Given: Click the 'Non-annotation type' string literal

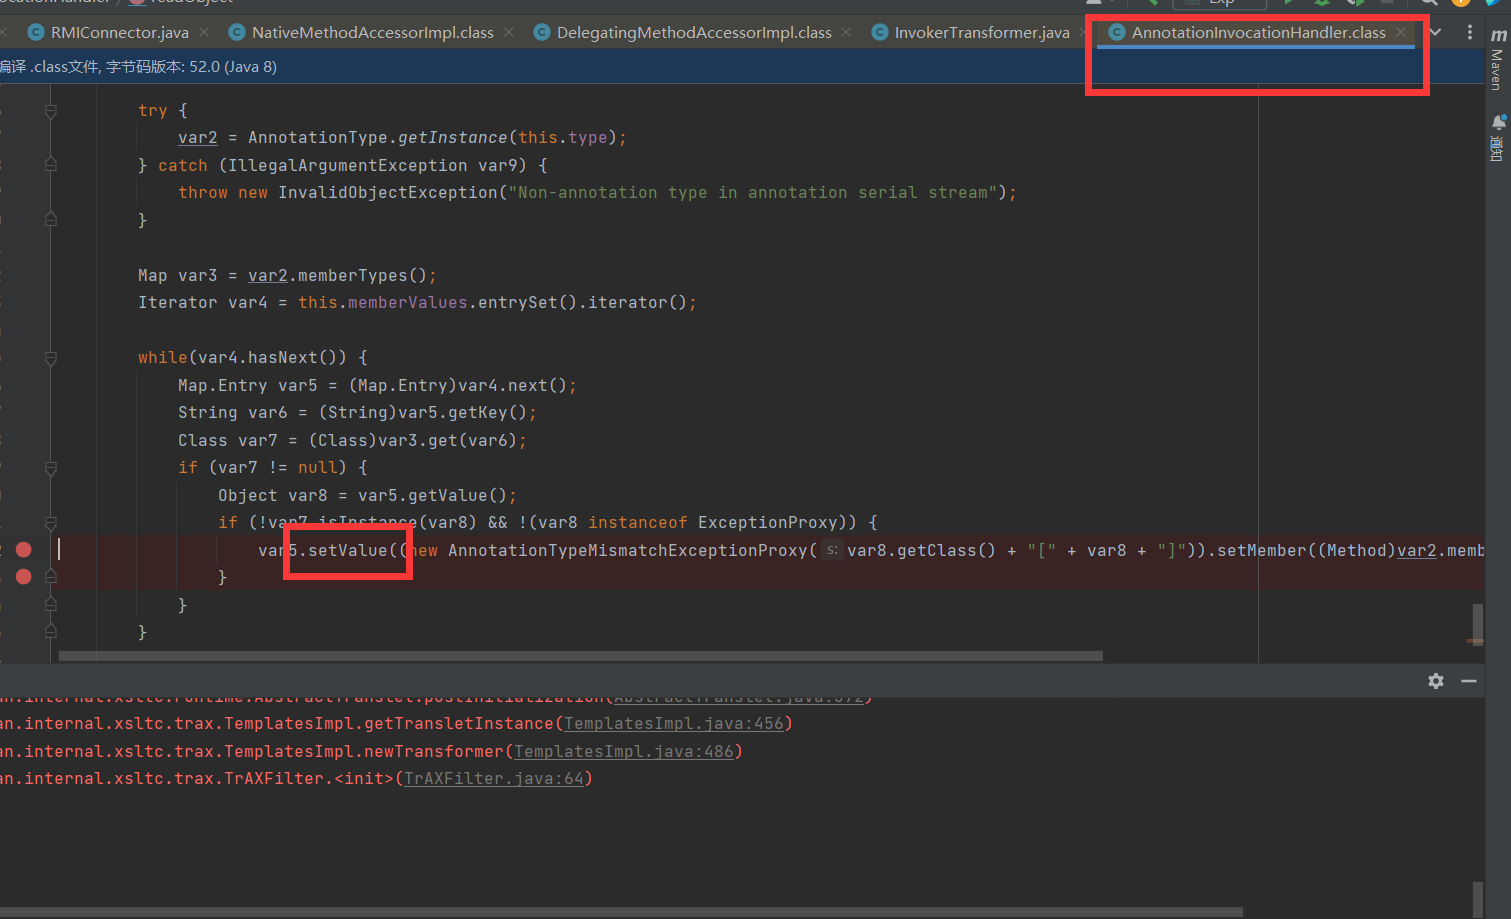Looking at the screenshot, I should point(753,192).
